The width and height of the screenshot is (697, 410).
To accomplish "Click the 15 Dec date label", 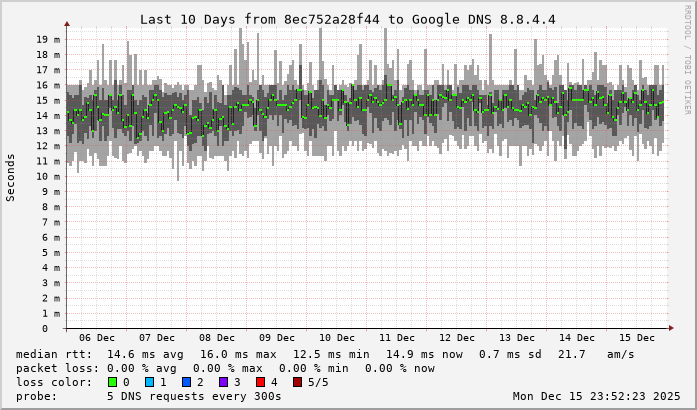I will coord(637,338).
